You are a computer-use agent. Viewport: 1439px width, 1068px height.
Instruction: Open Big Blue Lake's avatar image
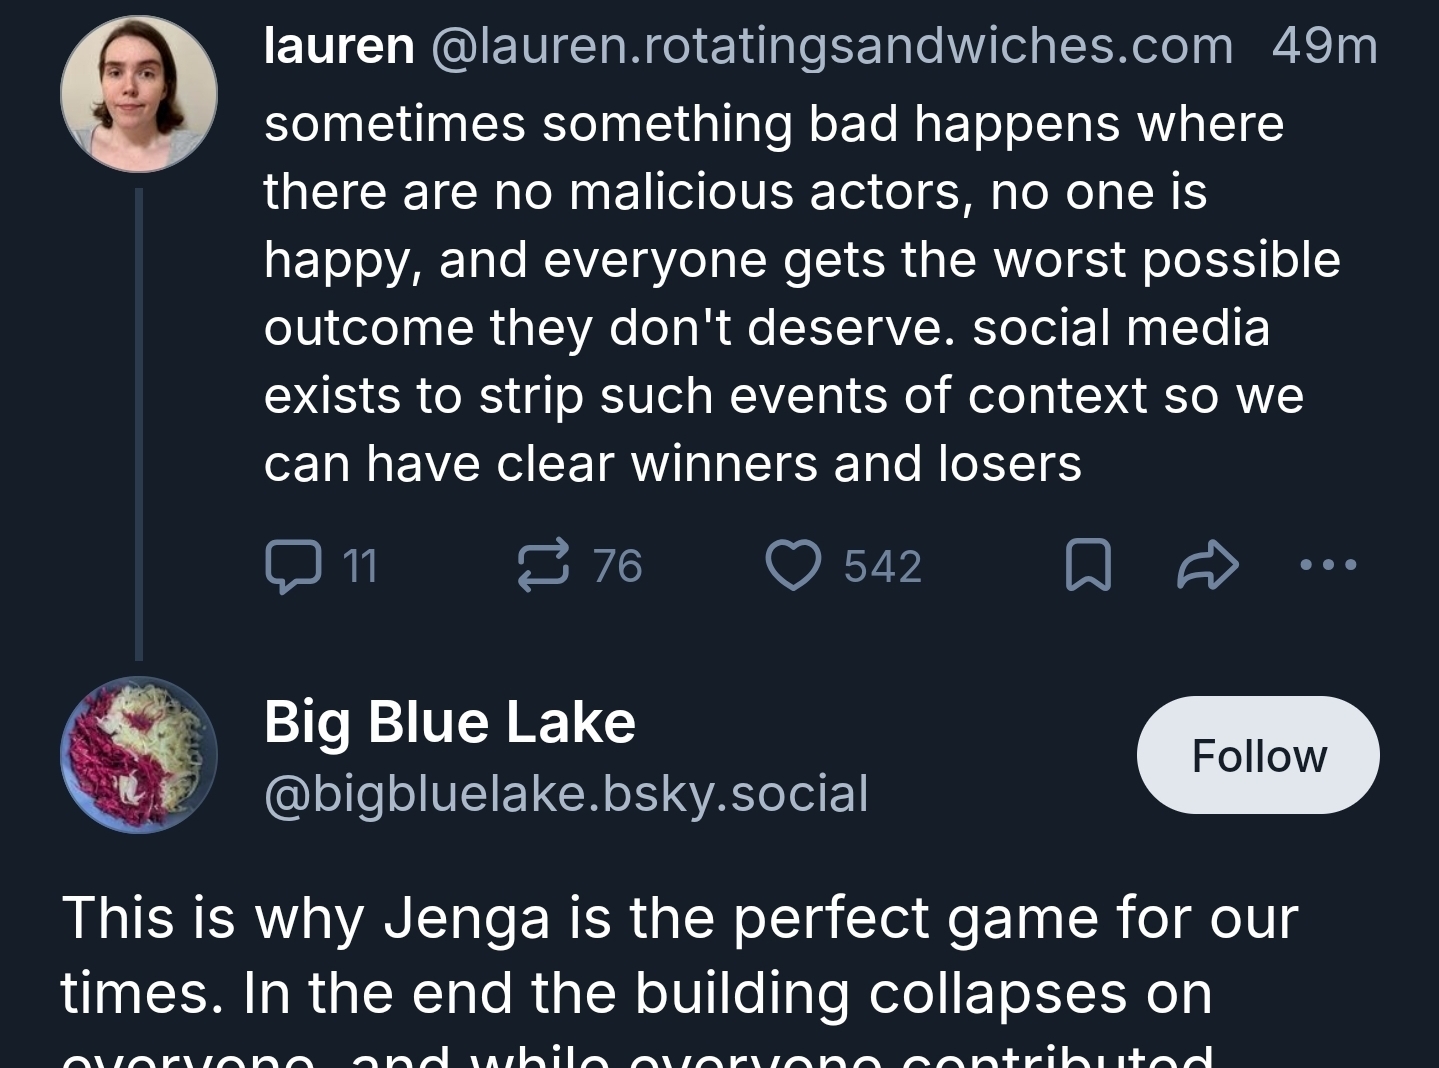click(x=139, y=756)
